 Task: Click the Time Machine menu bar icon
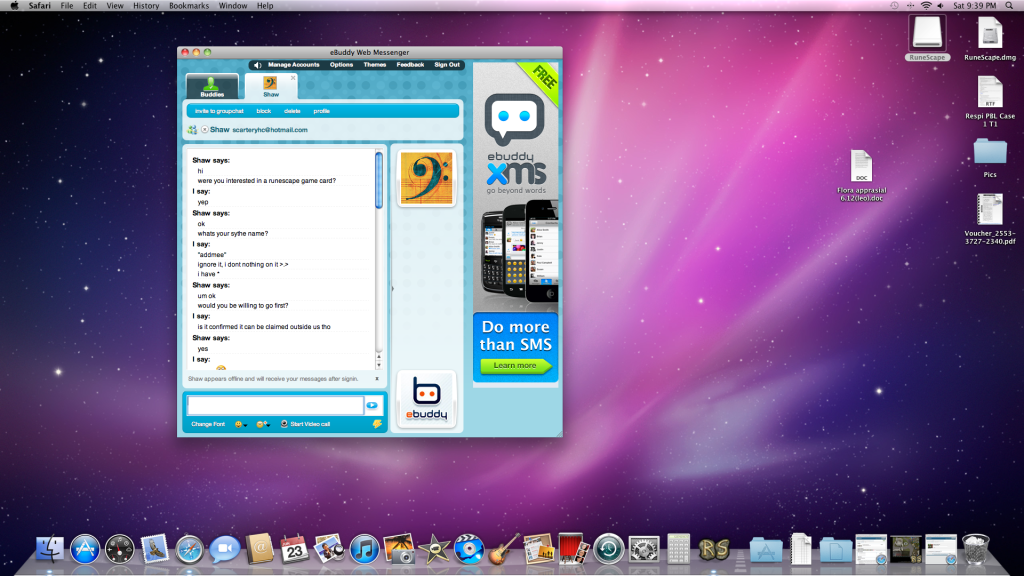click(895, 5)
